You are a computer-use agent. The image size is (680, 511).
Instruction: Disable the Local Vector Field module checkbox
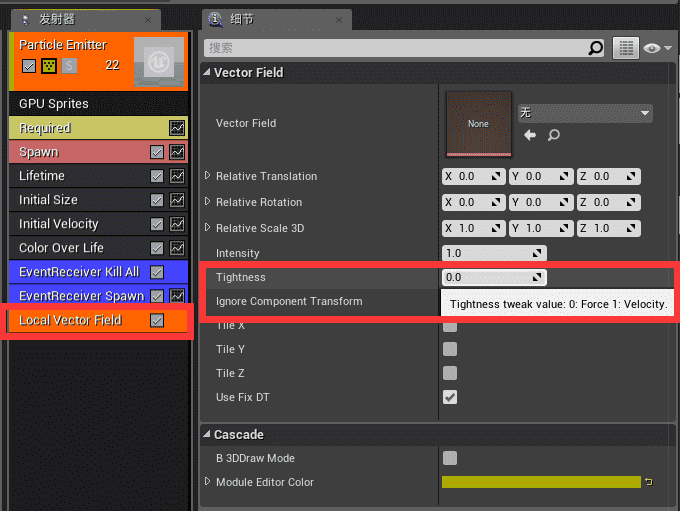point(157,320)
